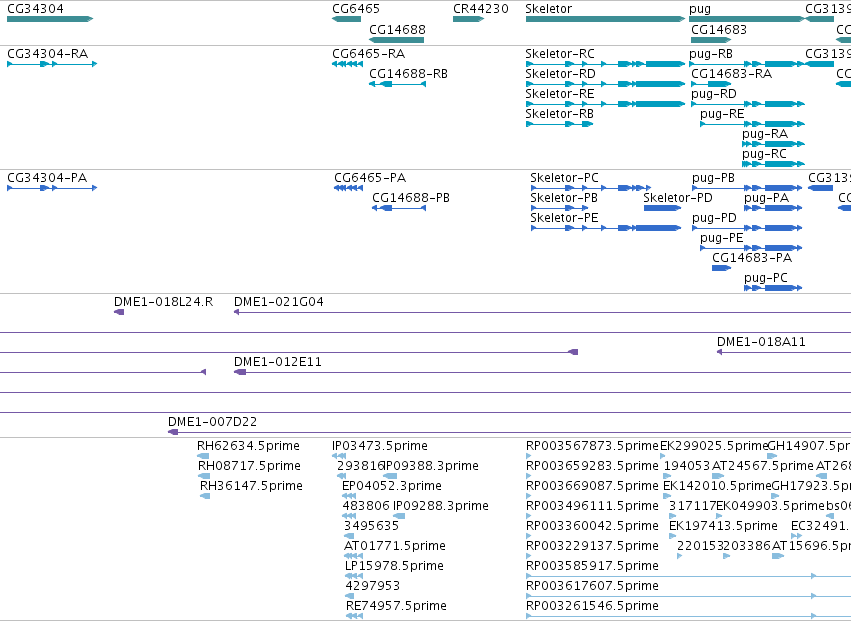
Task: Select the EK197413.5prime EST label
Action: coord(723,526)
